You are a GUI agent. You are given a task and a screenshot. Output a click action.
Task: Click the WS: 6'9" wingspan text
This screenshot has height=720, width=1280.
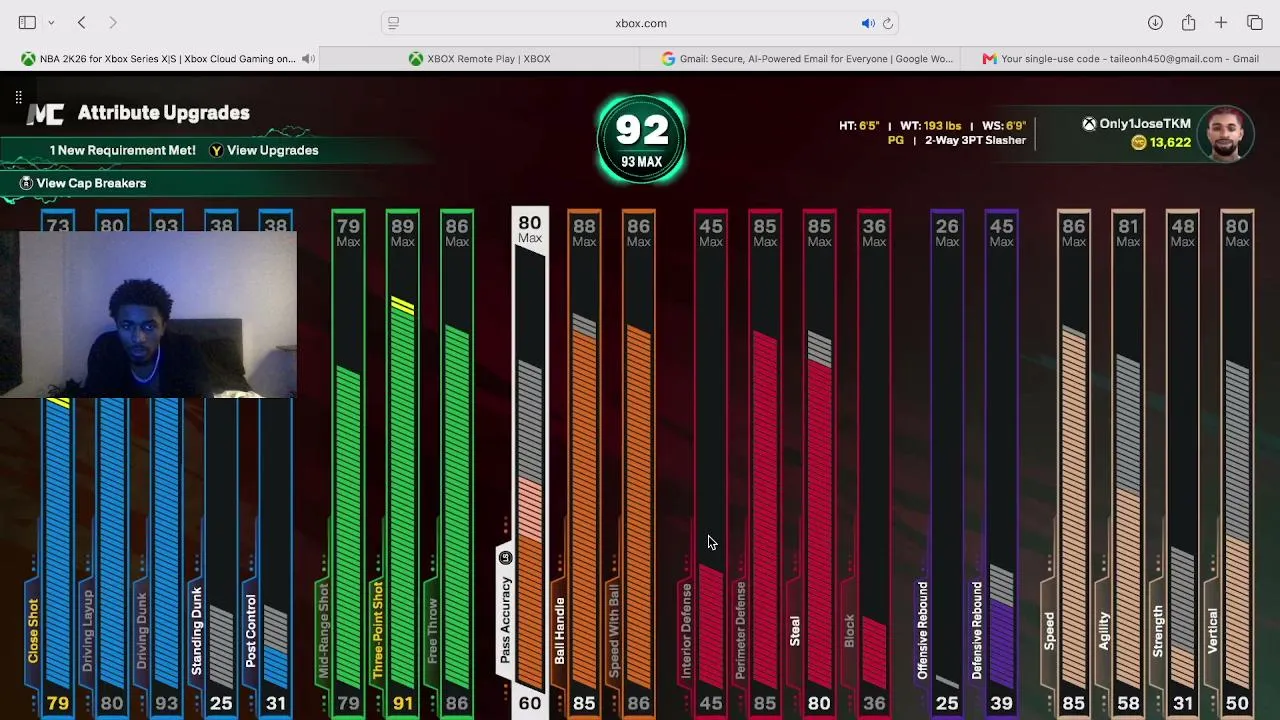click(1004, 126)
